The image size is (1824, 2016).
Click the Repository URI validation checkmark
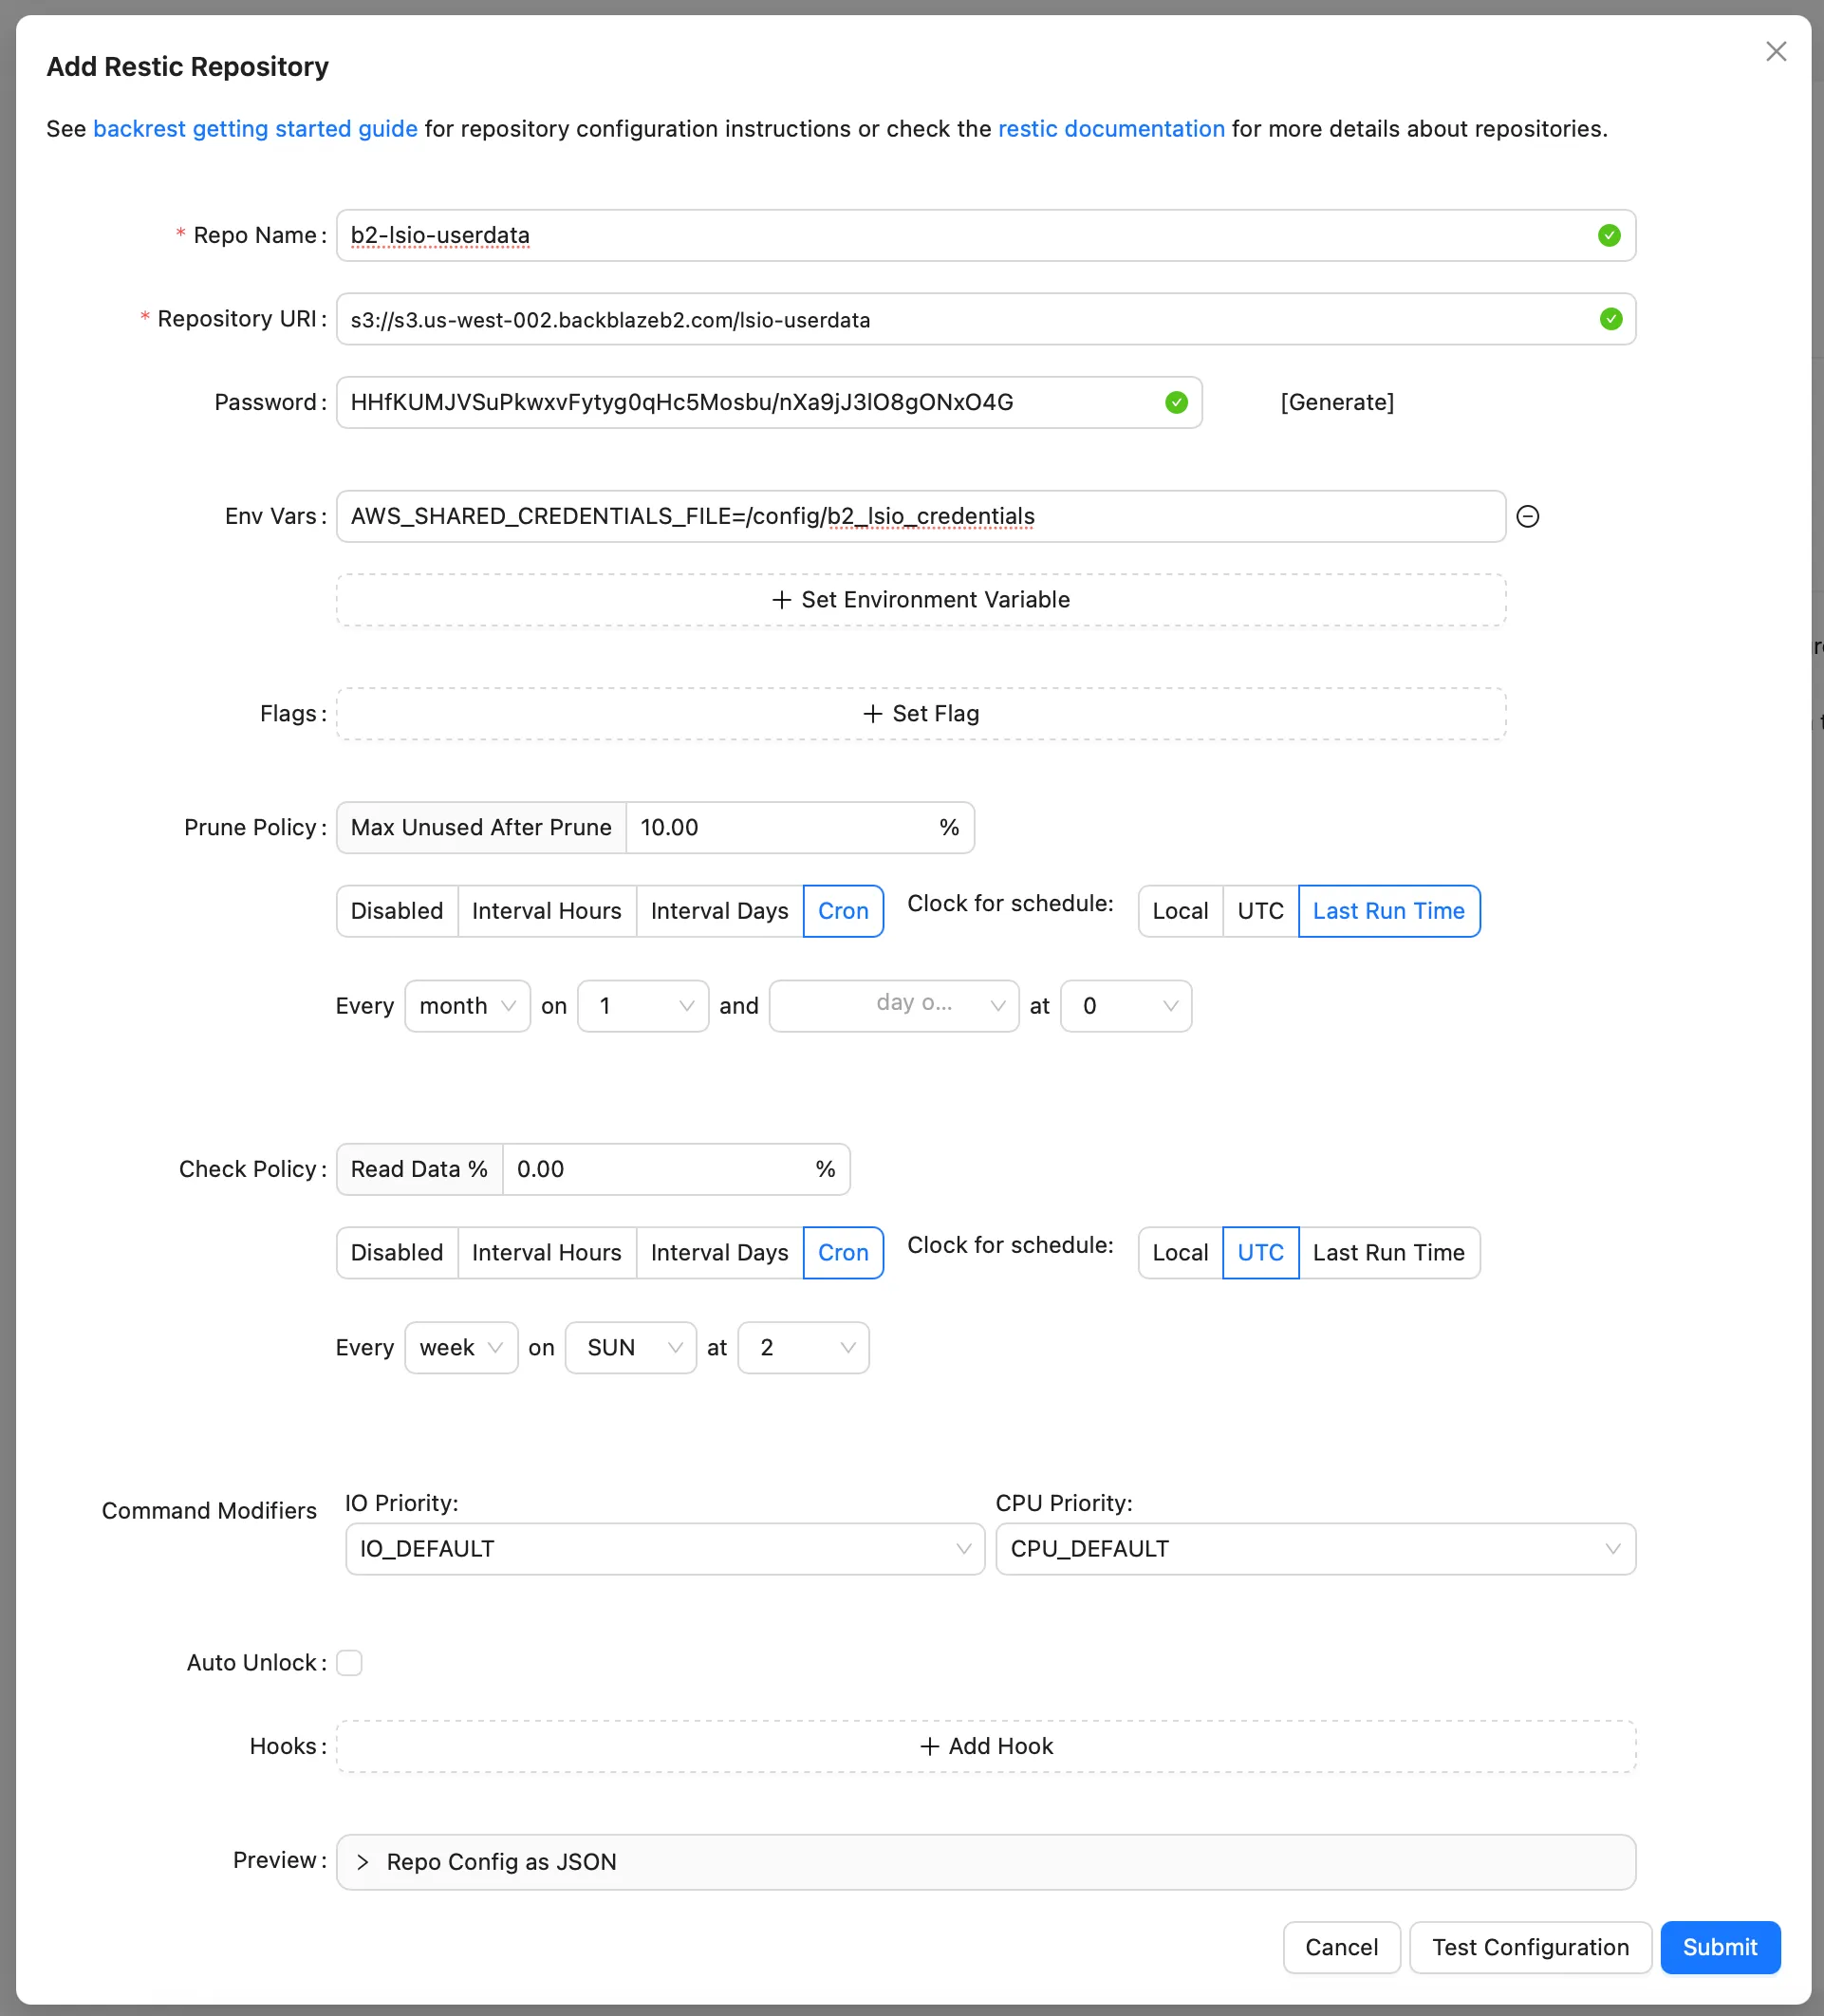point(1610,319)
